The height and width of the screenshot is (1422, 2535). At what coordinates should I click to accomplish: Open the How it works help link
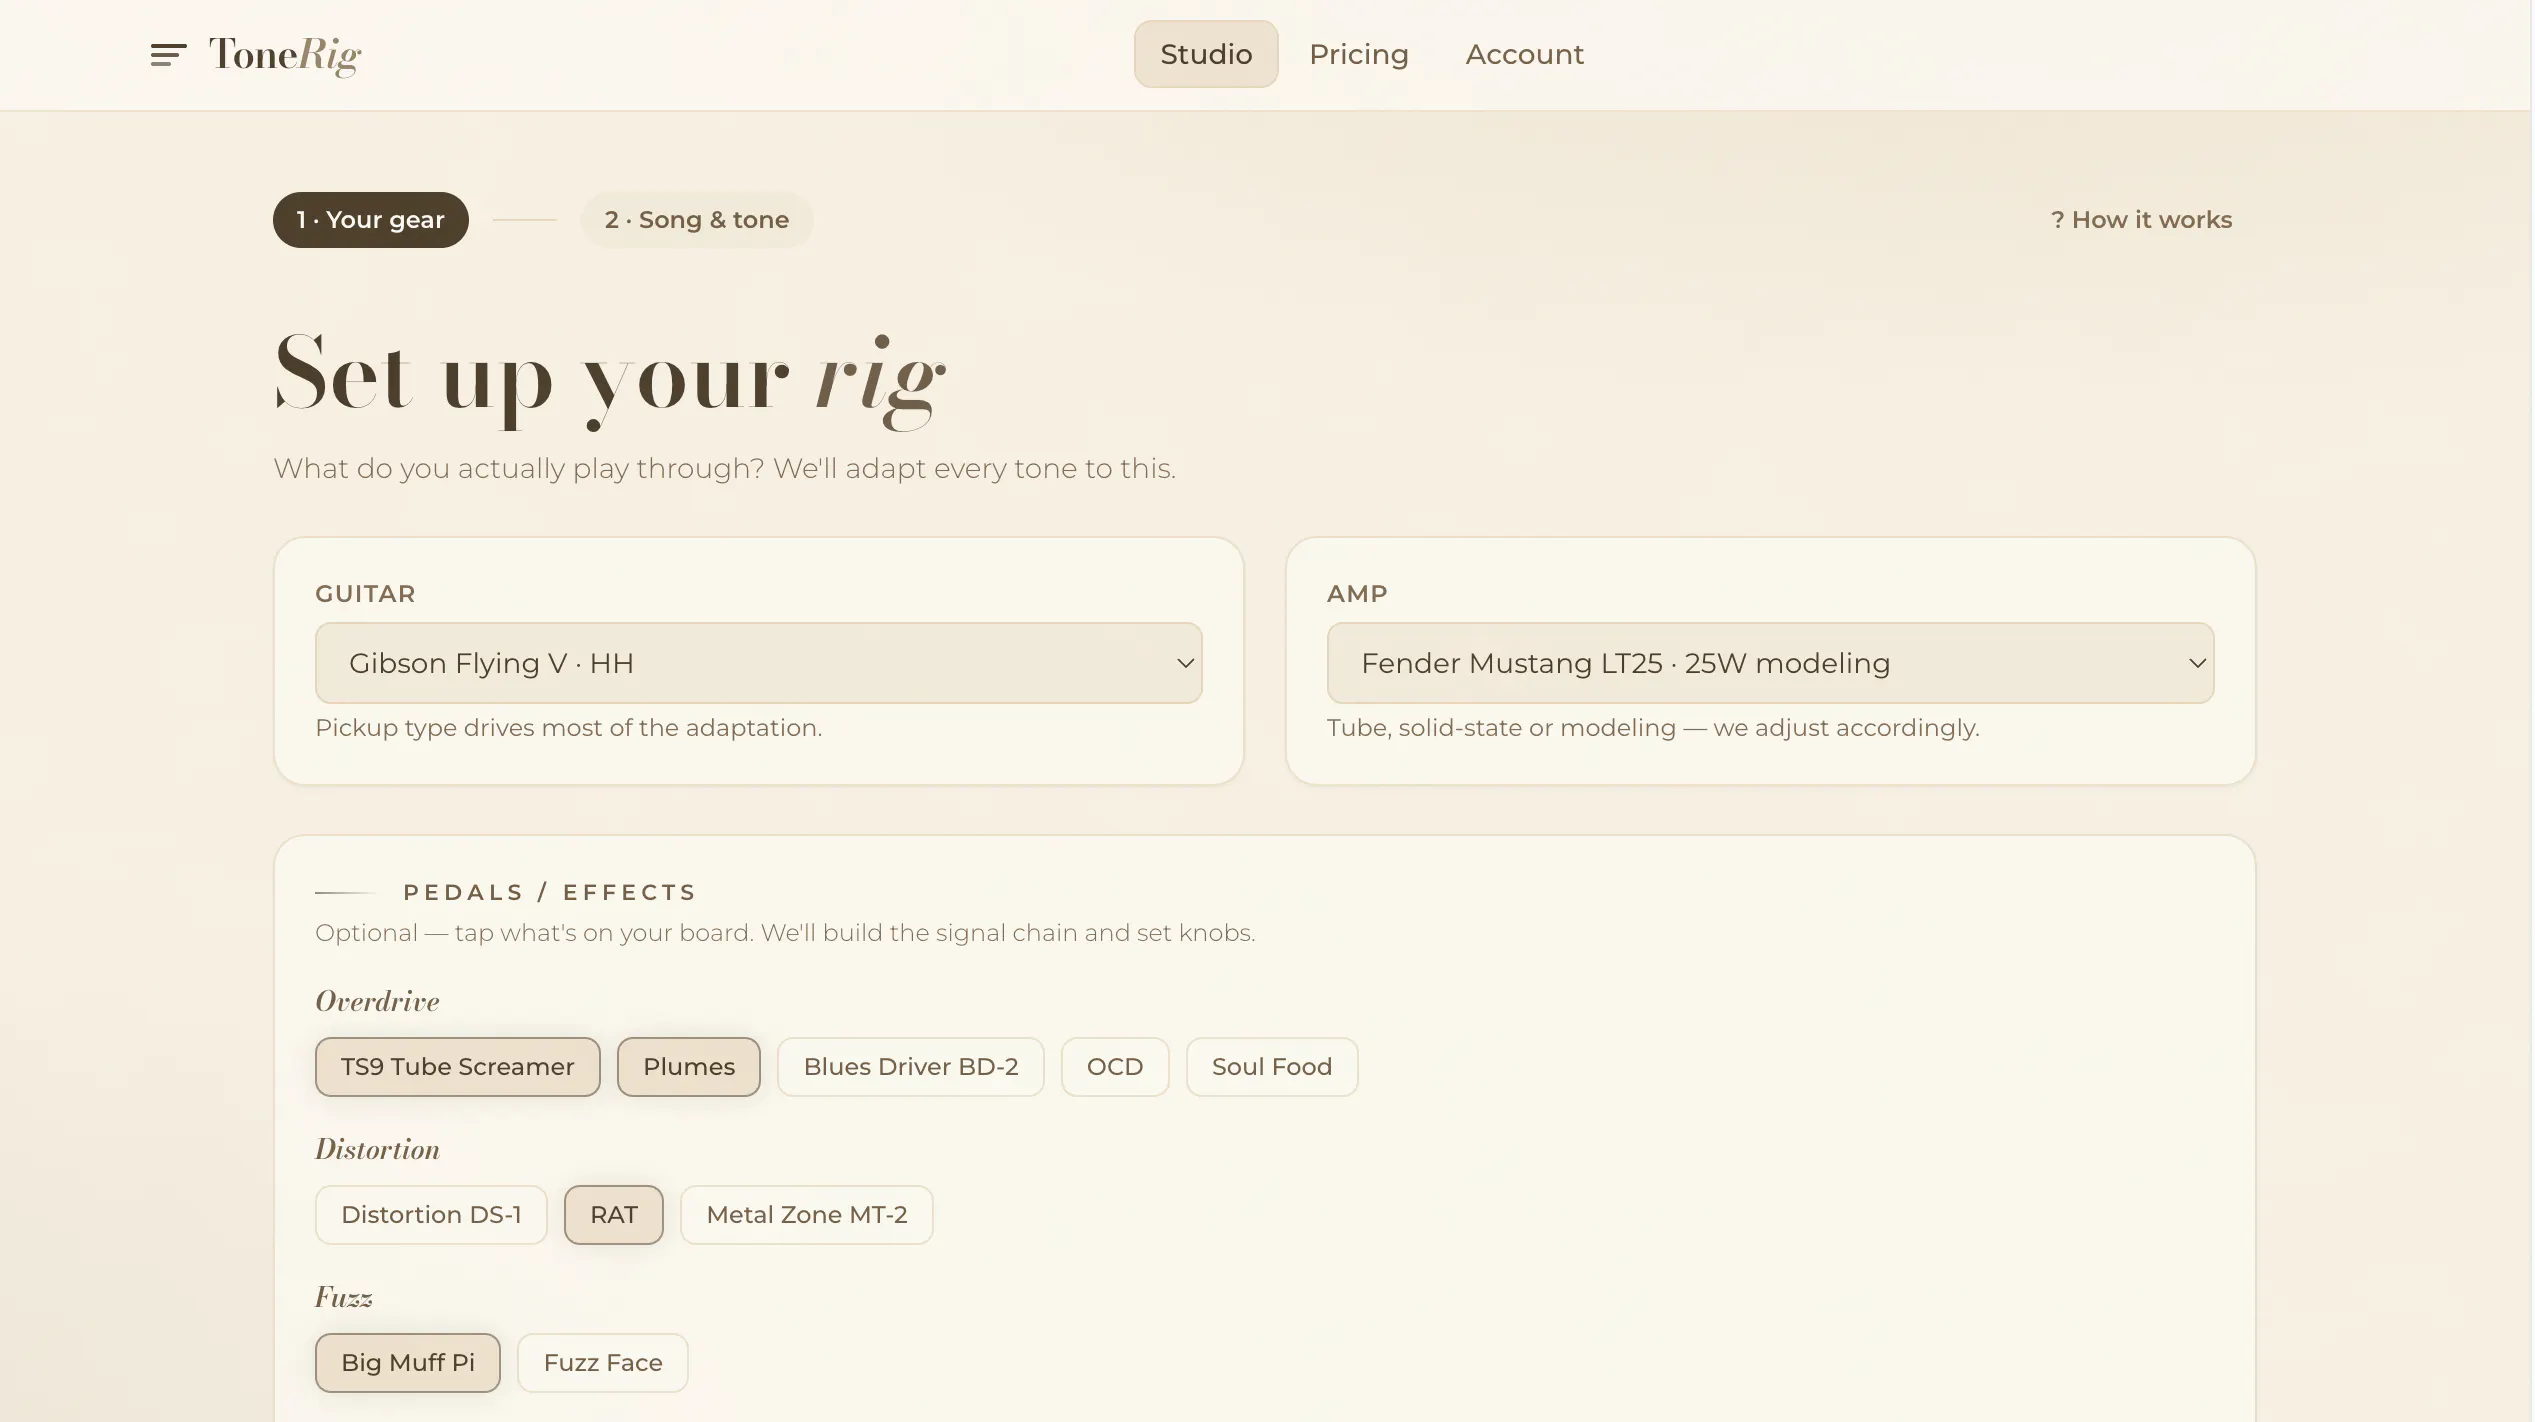2141,220
